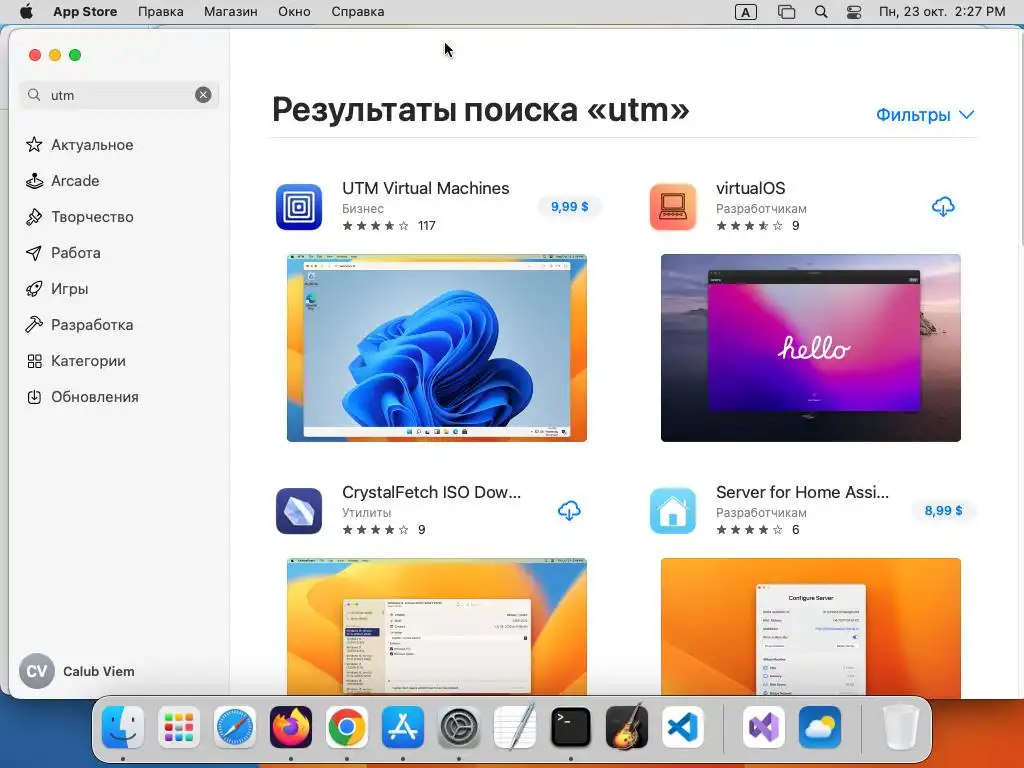This screenshot has height=768, width=1024.
Task: View virtualOS hello screenshot preview
Action: (810, 348)
